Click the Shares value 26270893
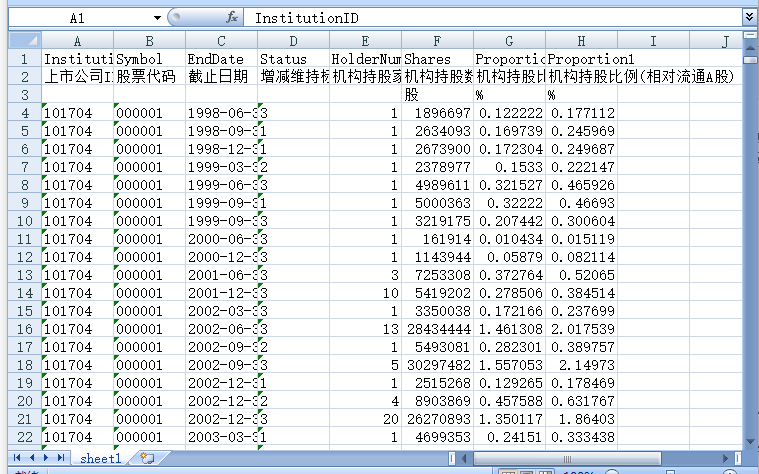This screenshot has width=759, height=474. coord(437,419)
